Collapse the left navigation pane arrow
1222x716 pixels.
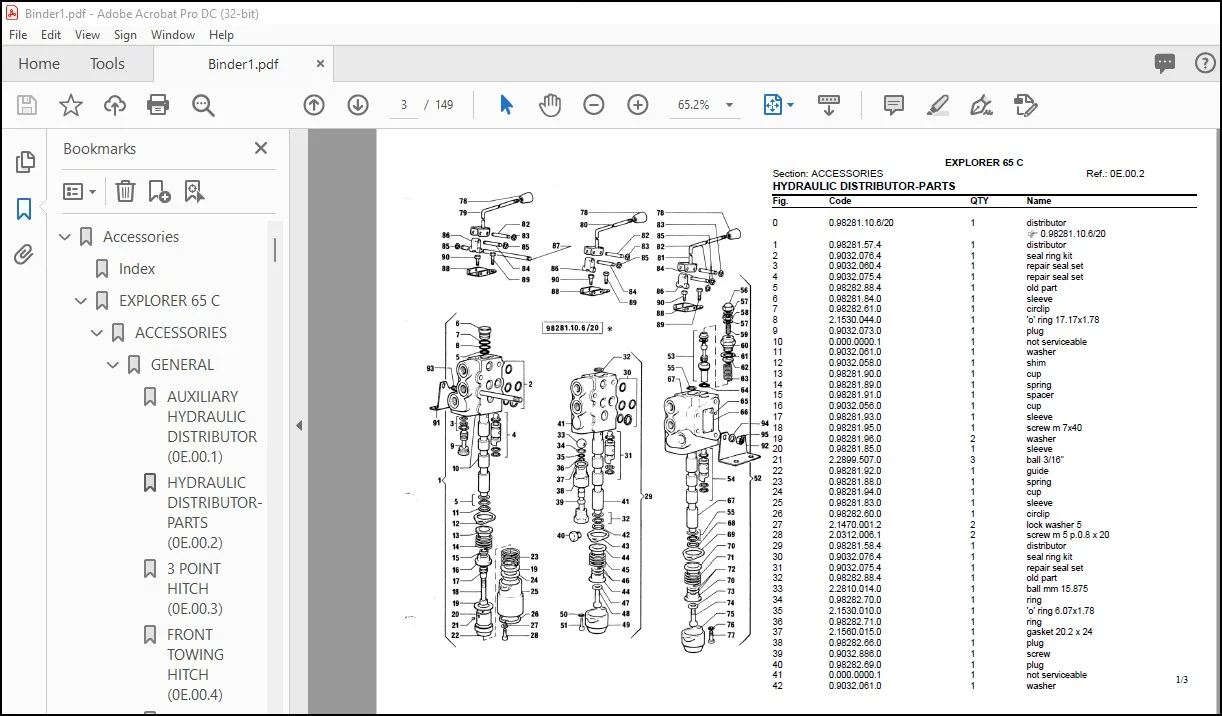coord(298,425)
